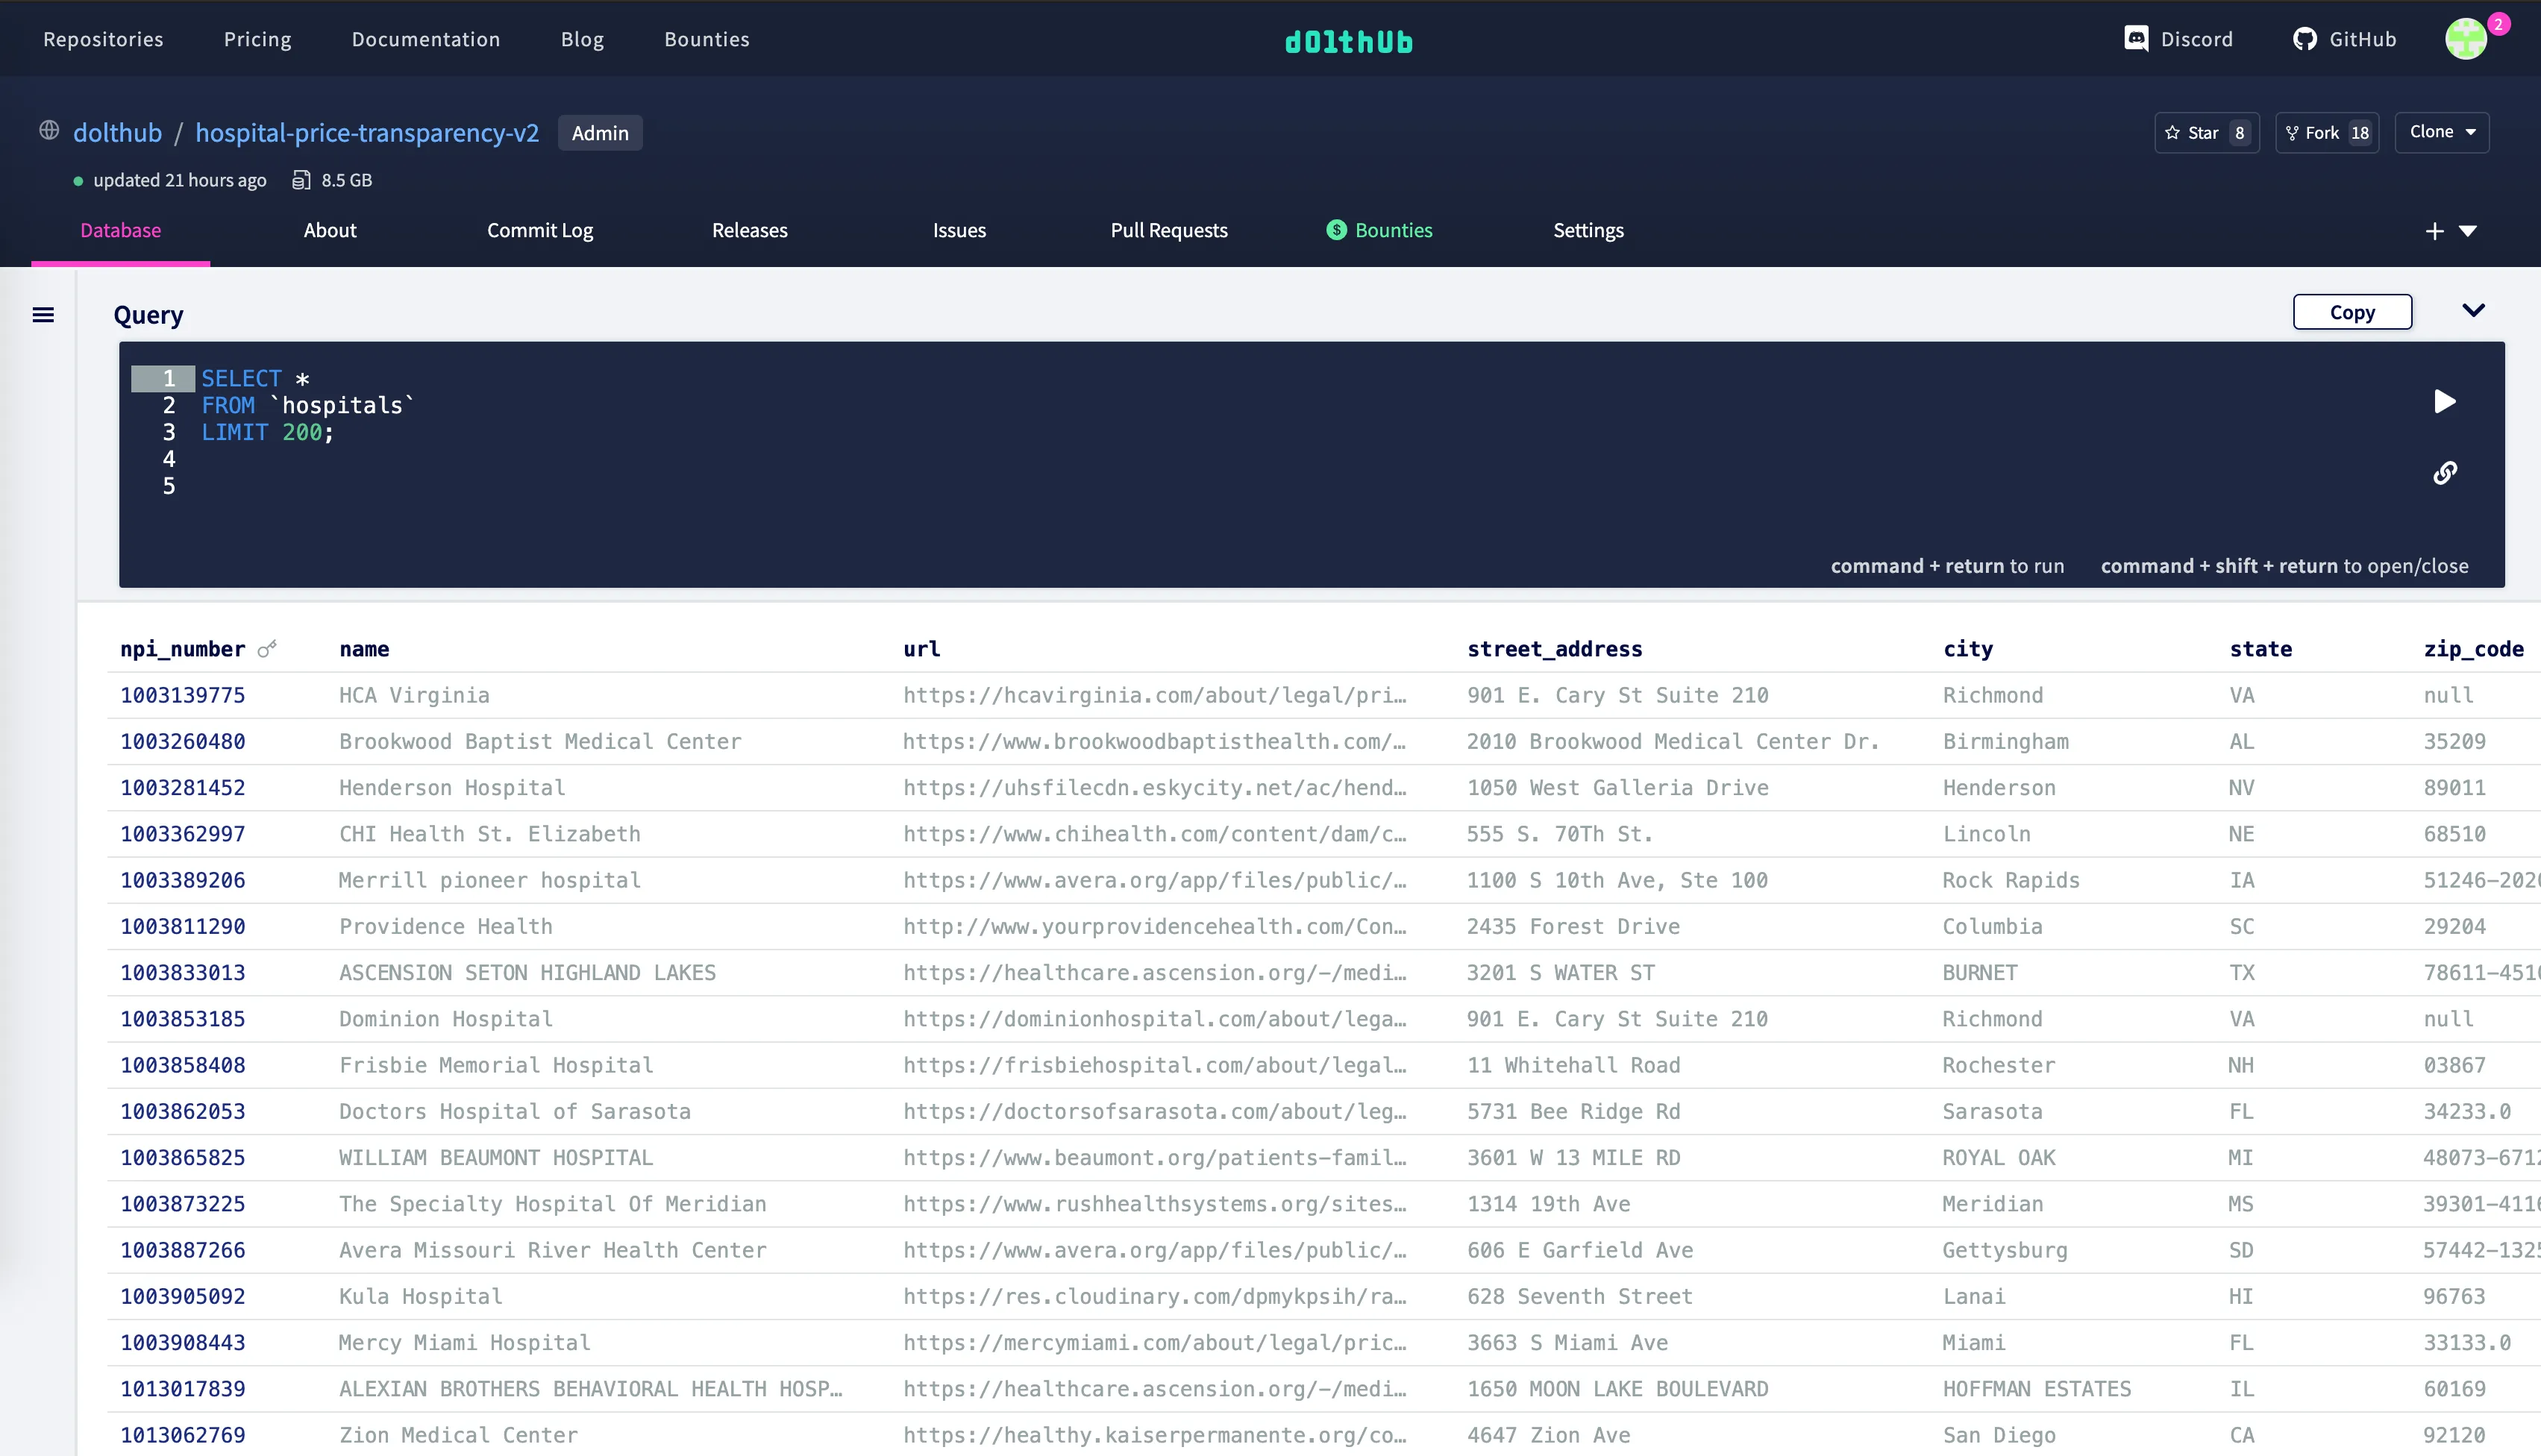Open the shareable query link icon

tap(2446, 472)
